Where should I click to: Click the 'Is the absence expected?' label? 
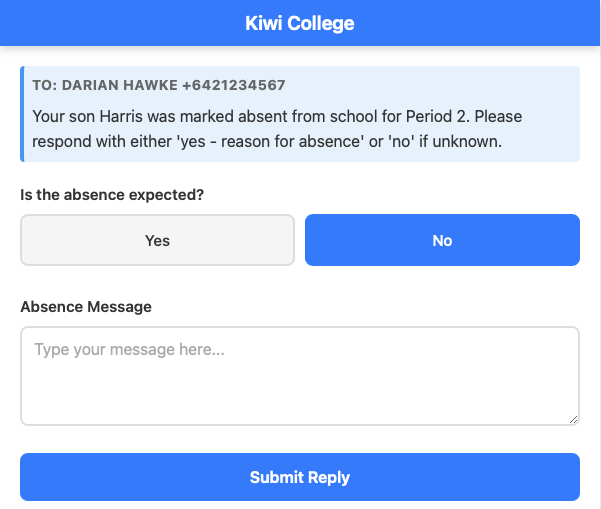112,195
